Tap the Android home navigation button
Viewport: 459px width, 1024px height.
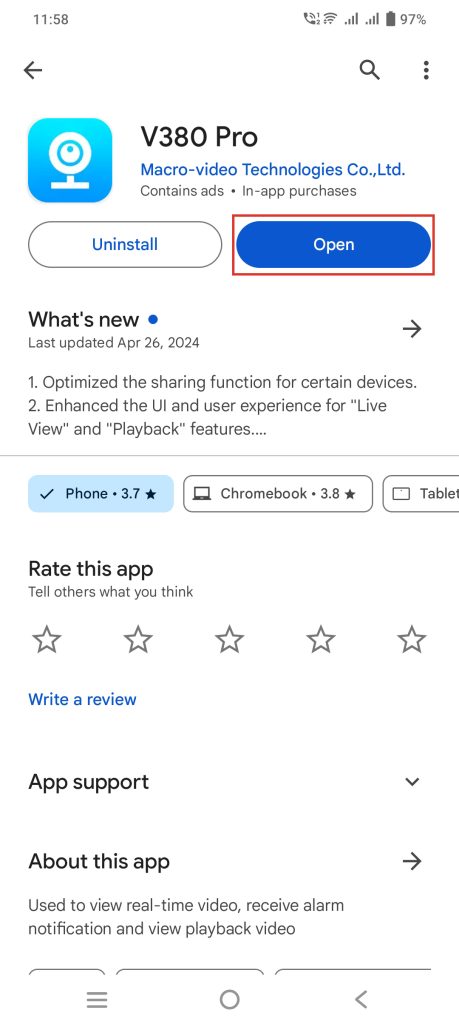[229, 999]
